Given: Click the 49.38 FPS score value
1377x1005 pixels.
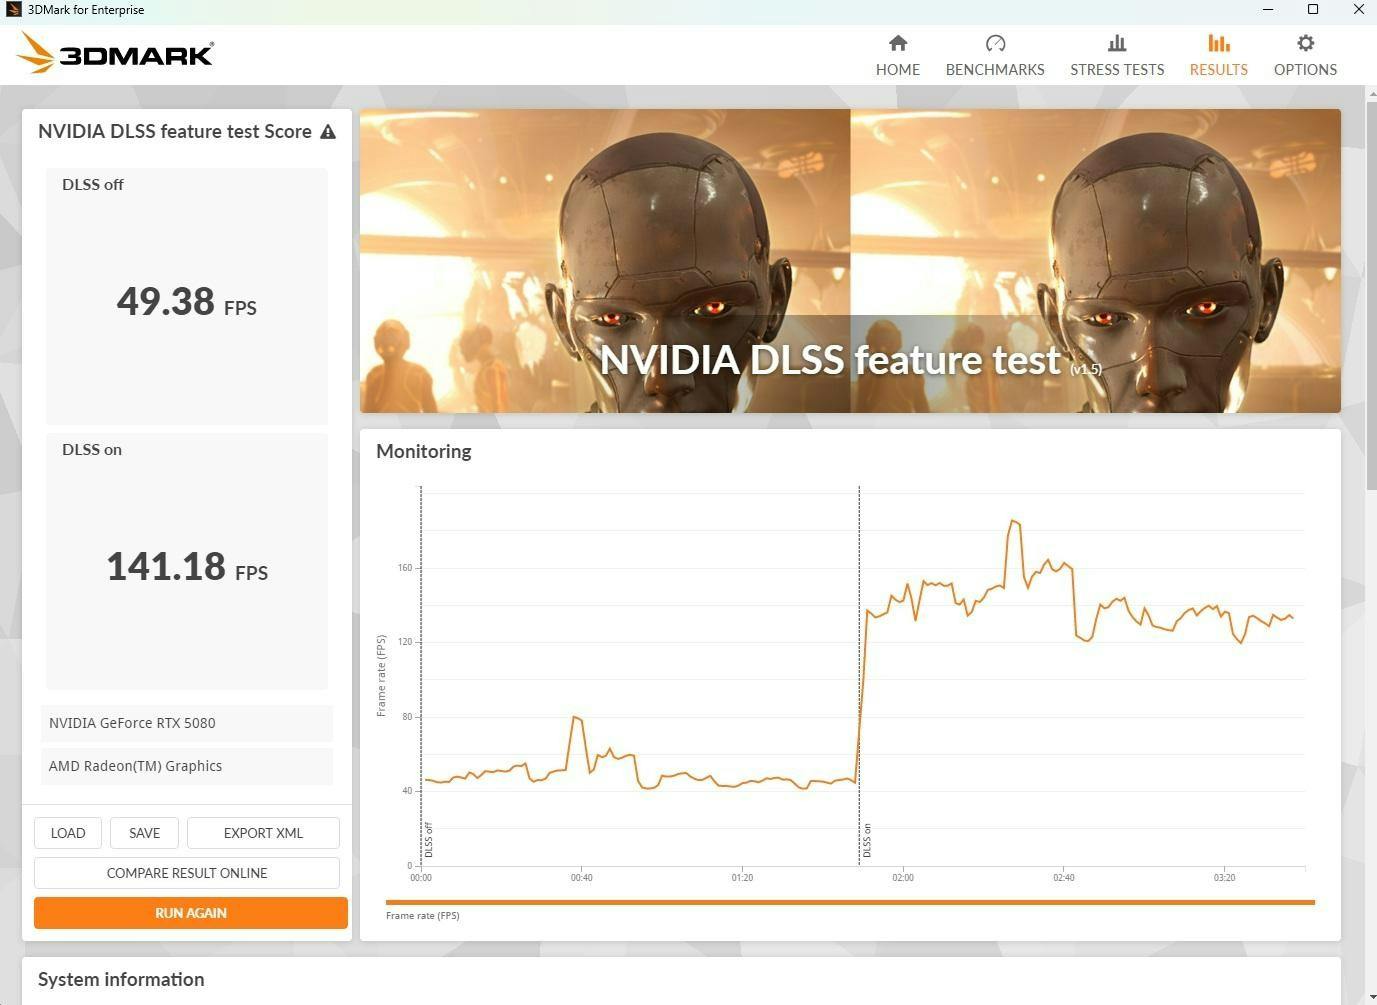Looking at the screenshot, I should [x=187, y=301].
